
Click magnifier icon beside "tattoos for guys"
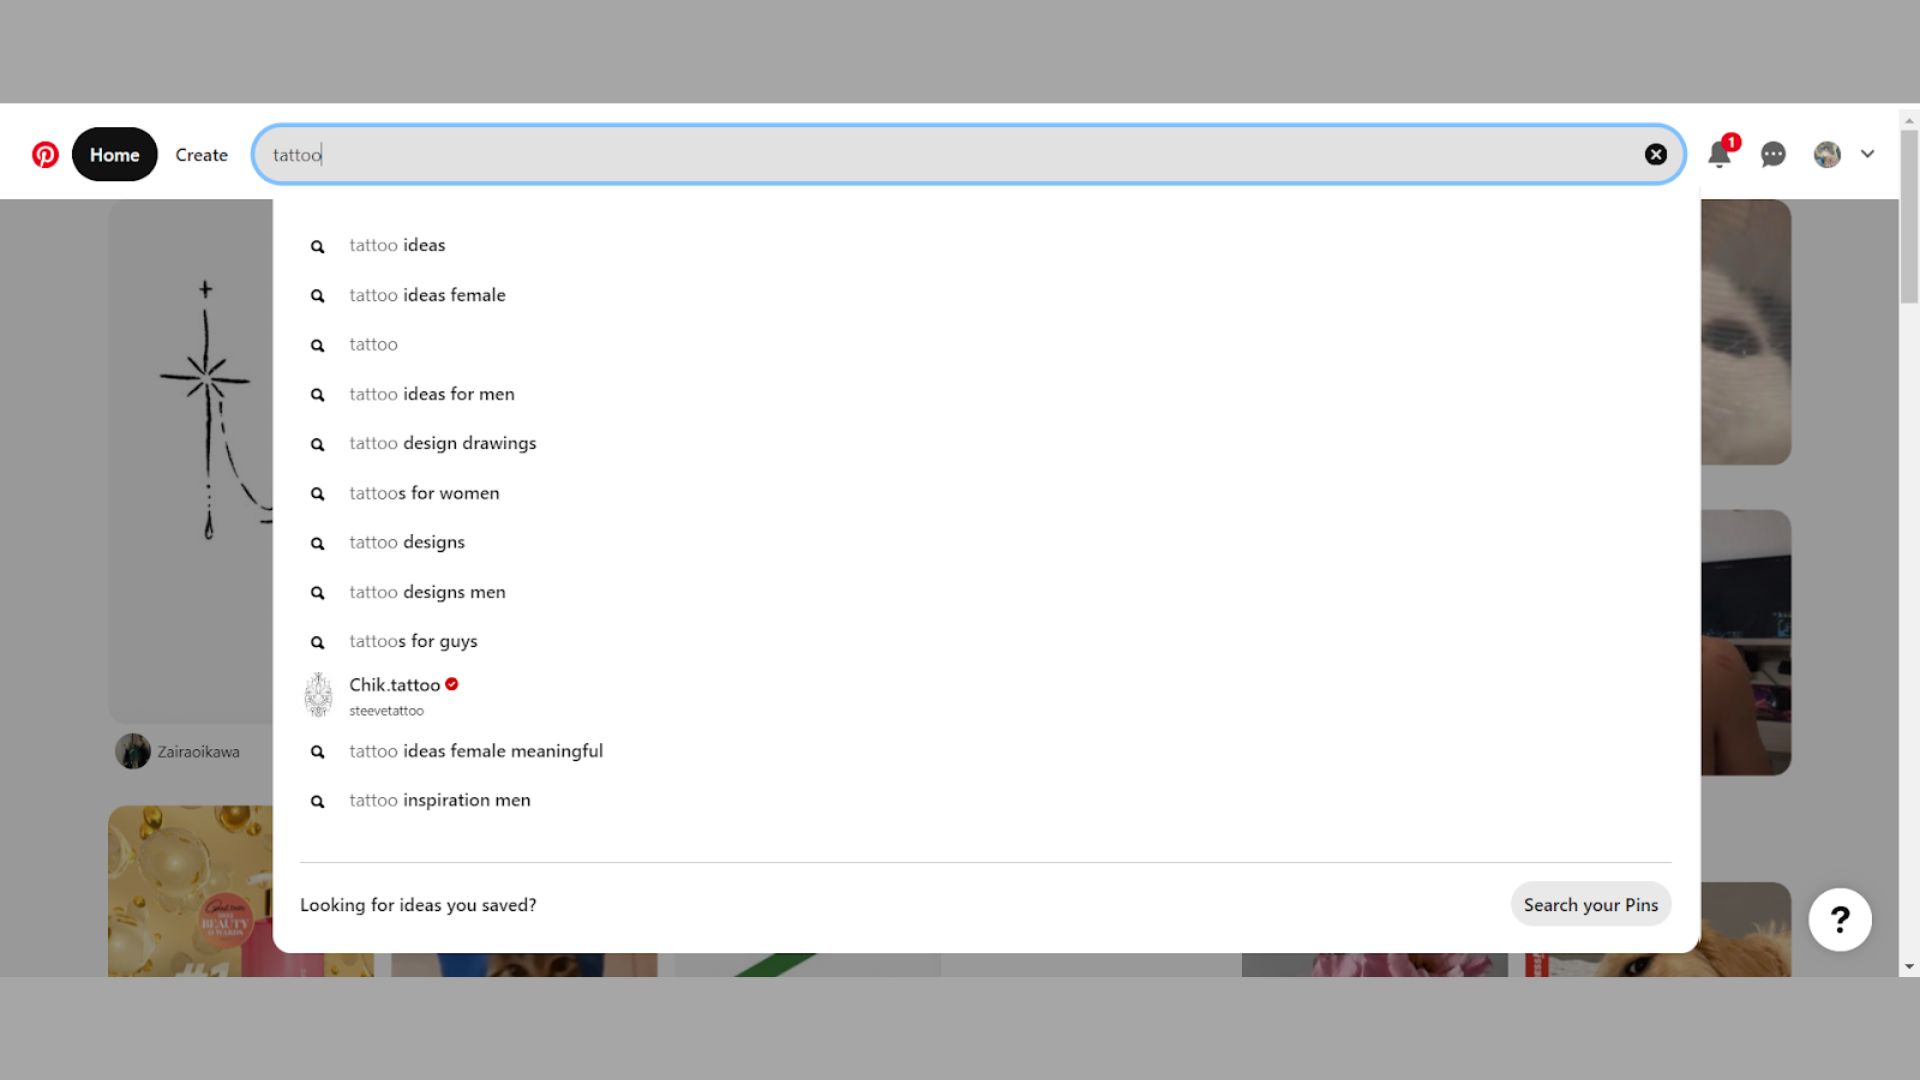point(317,642)
